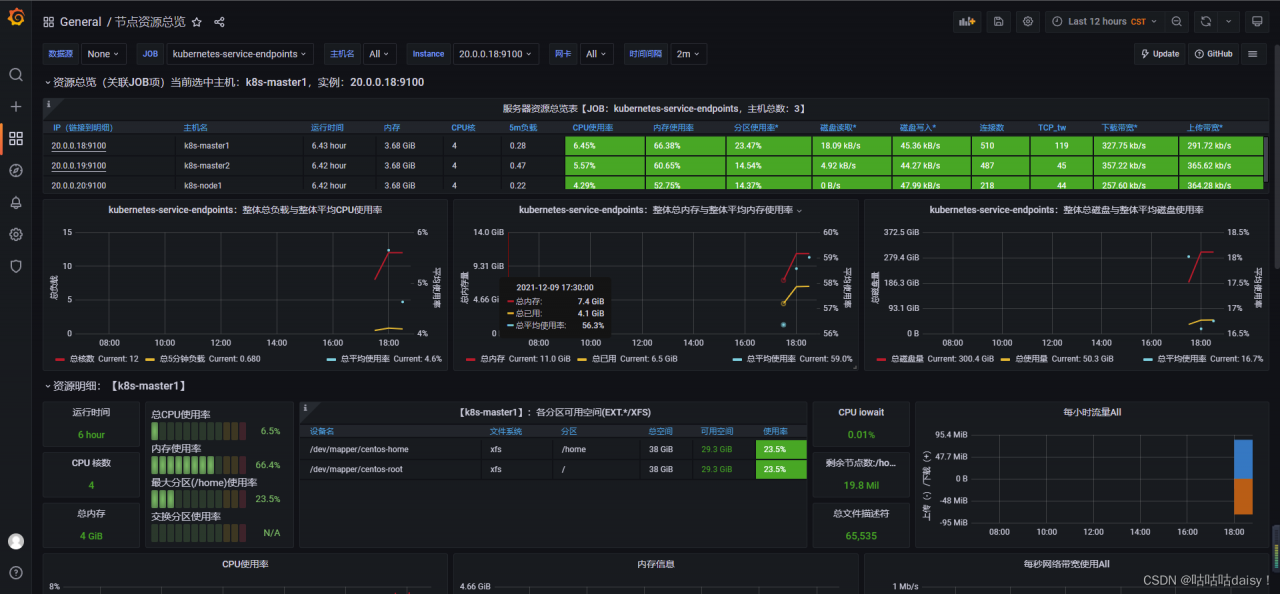1280x594 pixels.
Task: Sort table by TCP_tw column
Action: coord(1053,128)
